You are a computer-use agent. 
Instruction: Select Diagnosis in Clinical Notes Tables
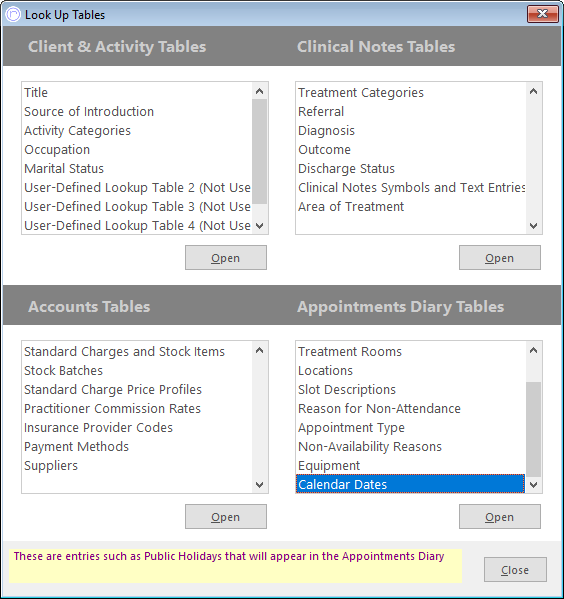pos(326,131)
